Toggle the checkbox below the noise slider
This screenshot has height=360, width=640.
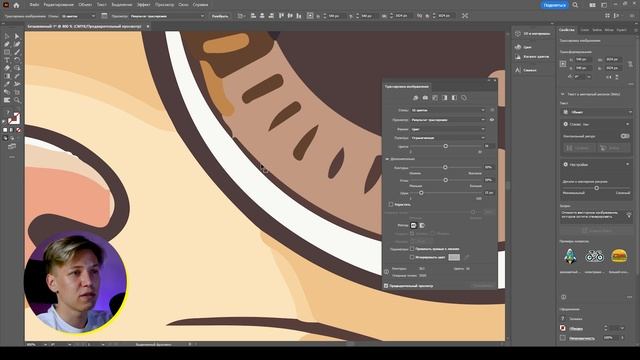coord(391,204)
